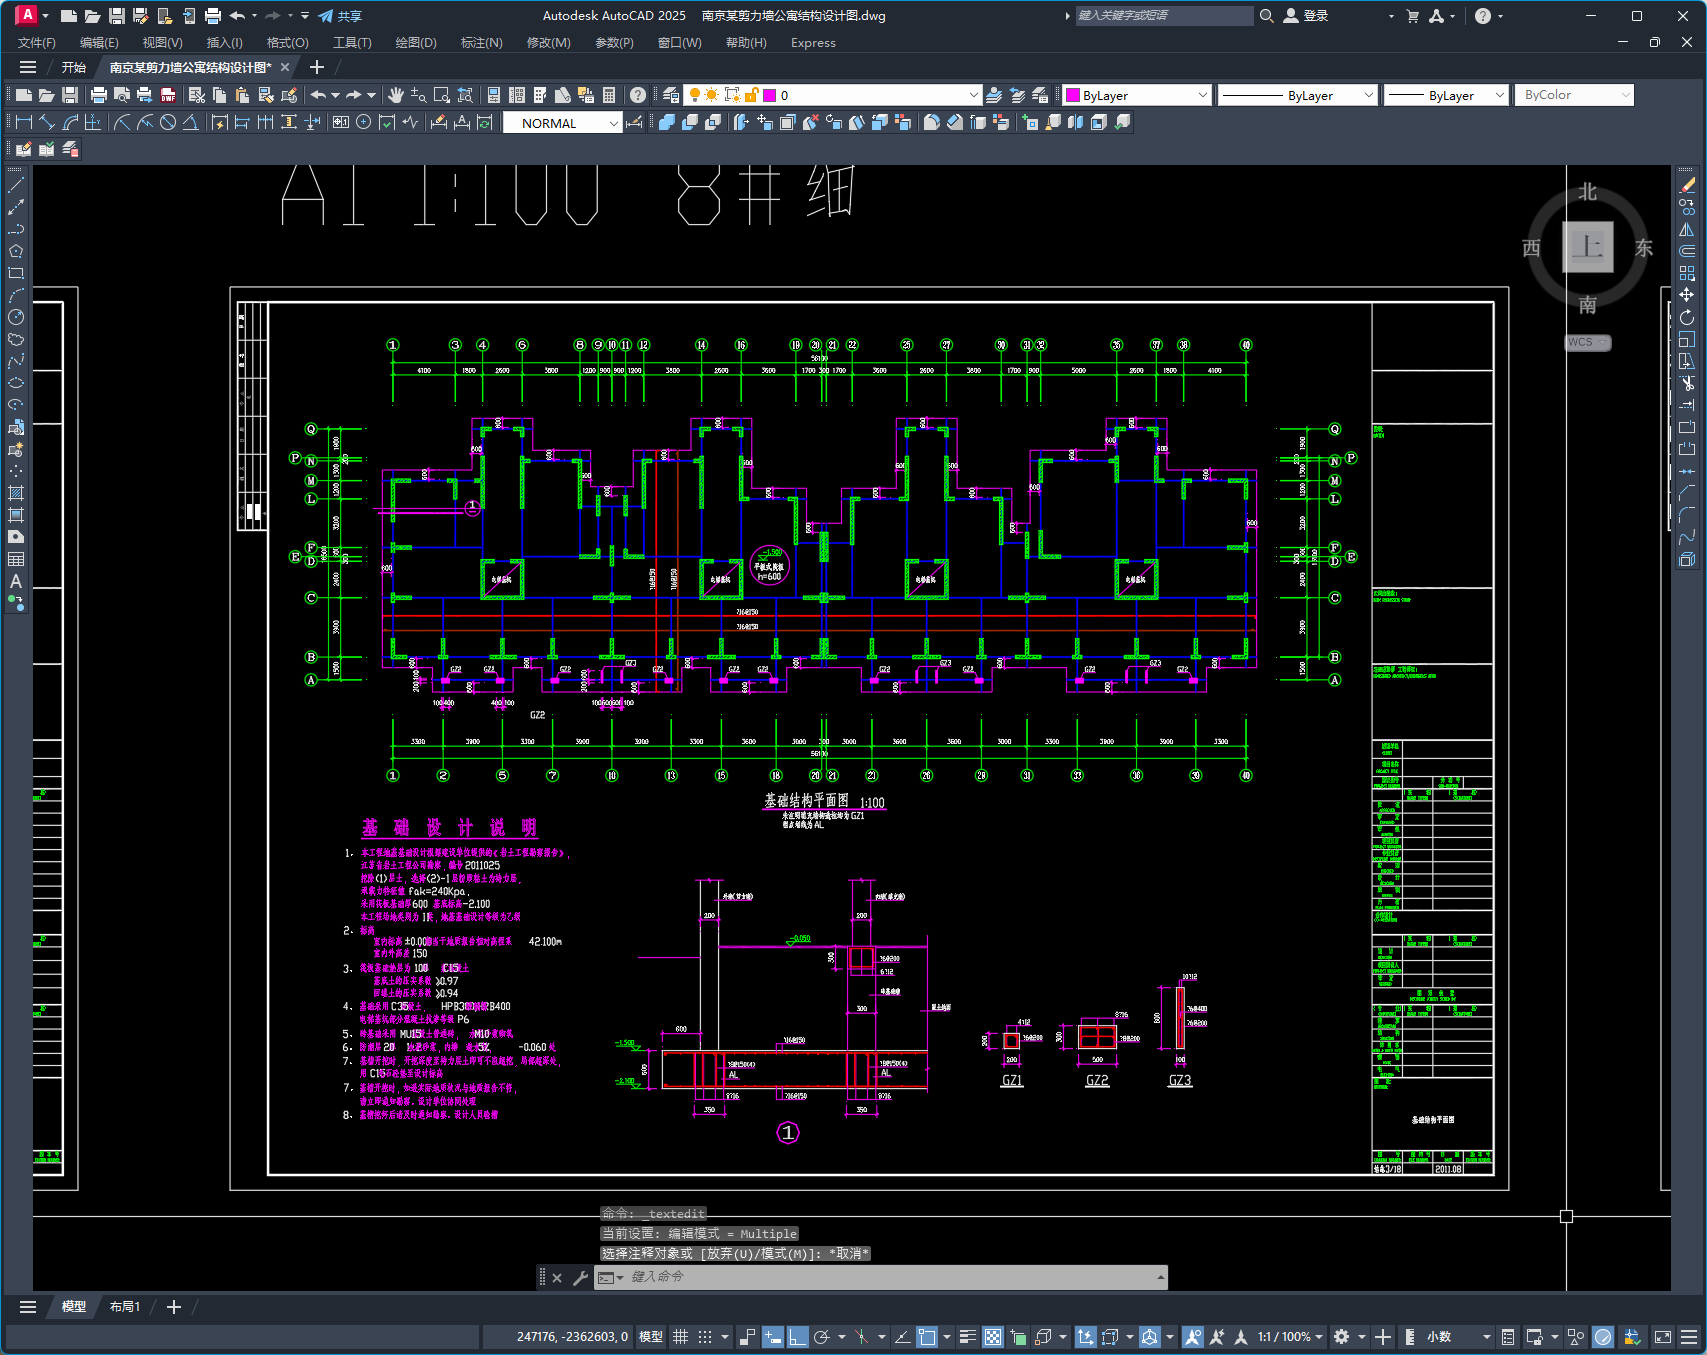Click the Plot (print) icon in the standard toolbar
1707x1355 pixels.
tap(98, 95)
